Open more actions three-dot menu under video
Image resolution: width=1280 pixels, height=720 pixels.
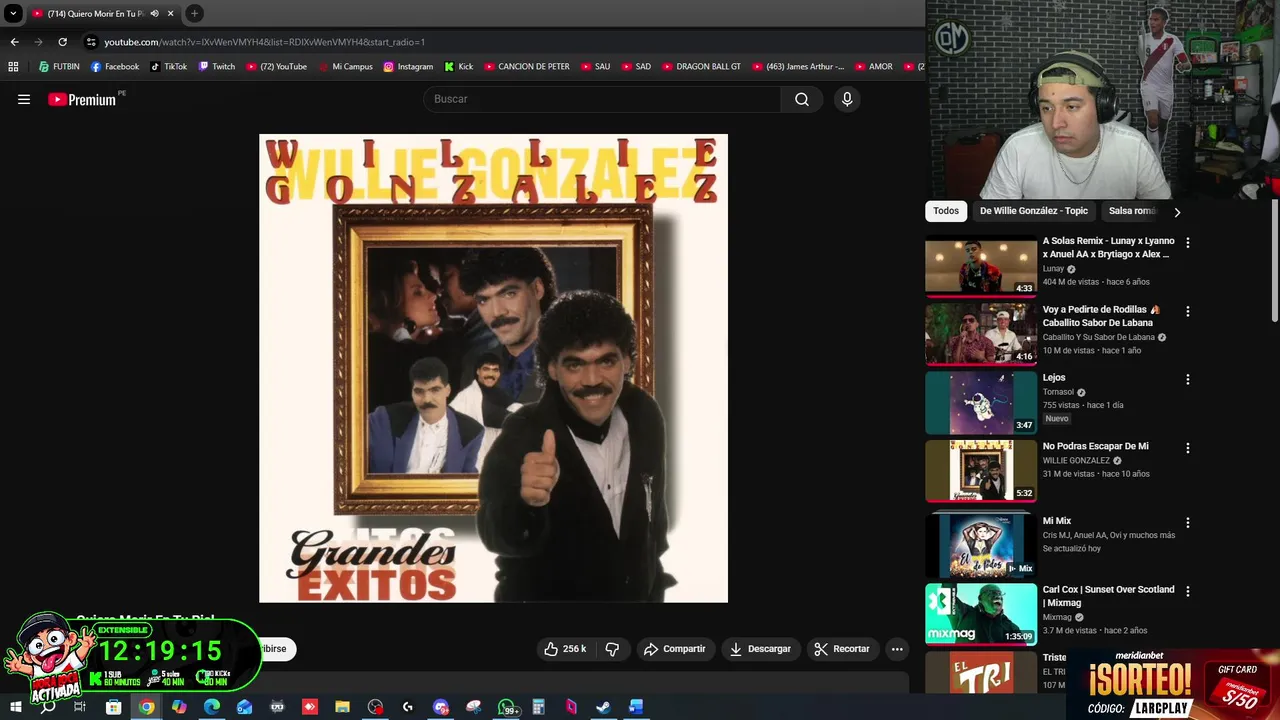(897, 649)
